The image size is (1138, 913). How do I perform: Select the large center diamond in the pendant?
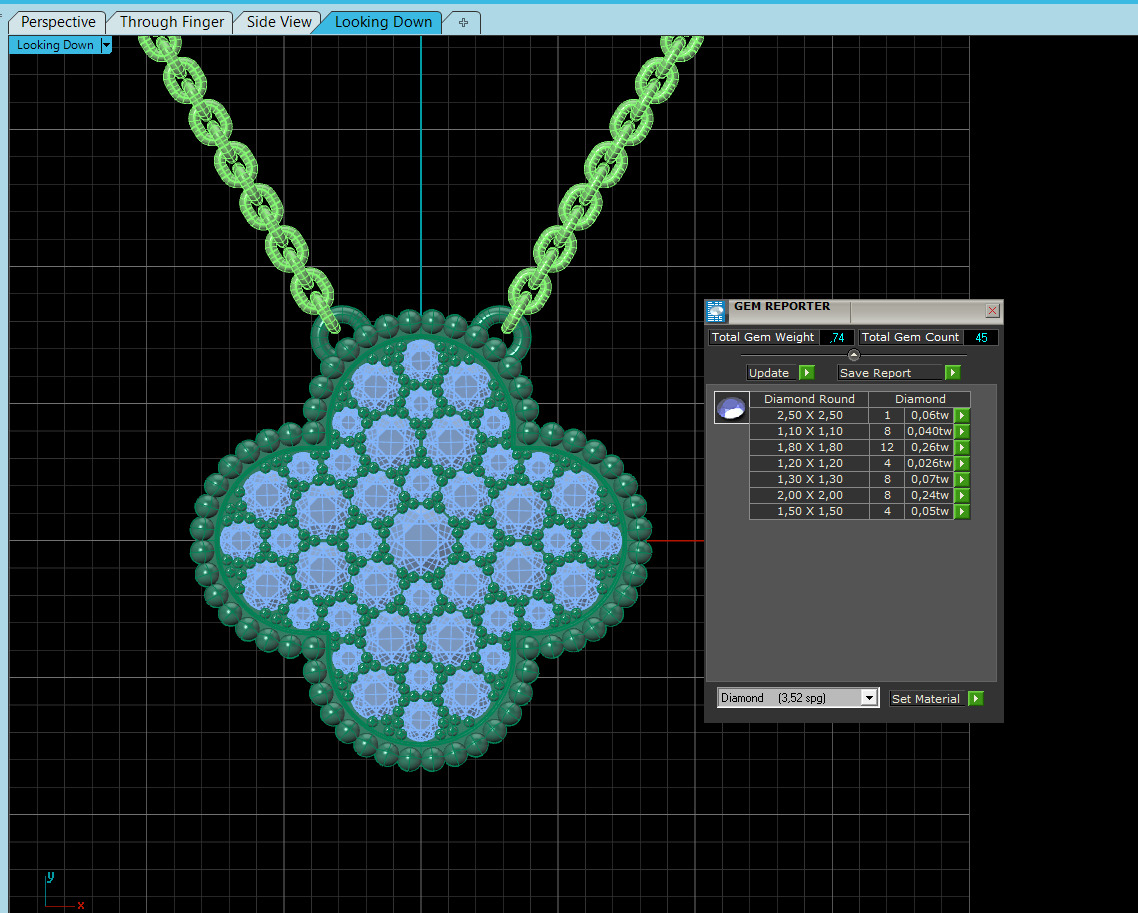[x=421, y=540]
